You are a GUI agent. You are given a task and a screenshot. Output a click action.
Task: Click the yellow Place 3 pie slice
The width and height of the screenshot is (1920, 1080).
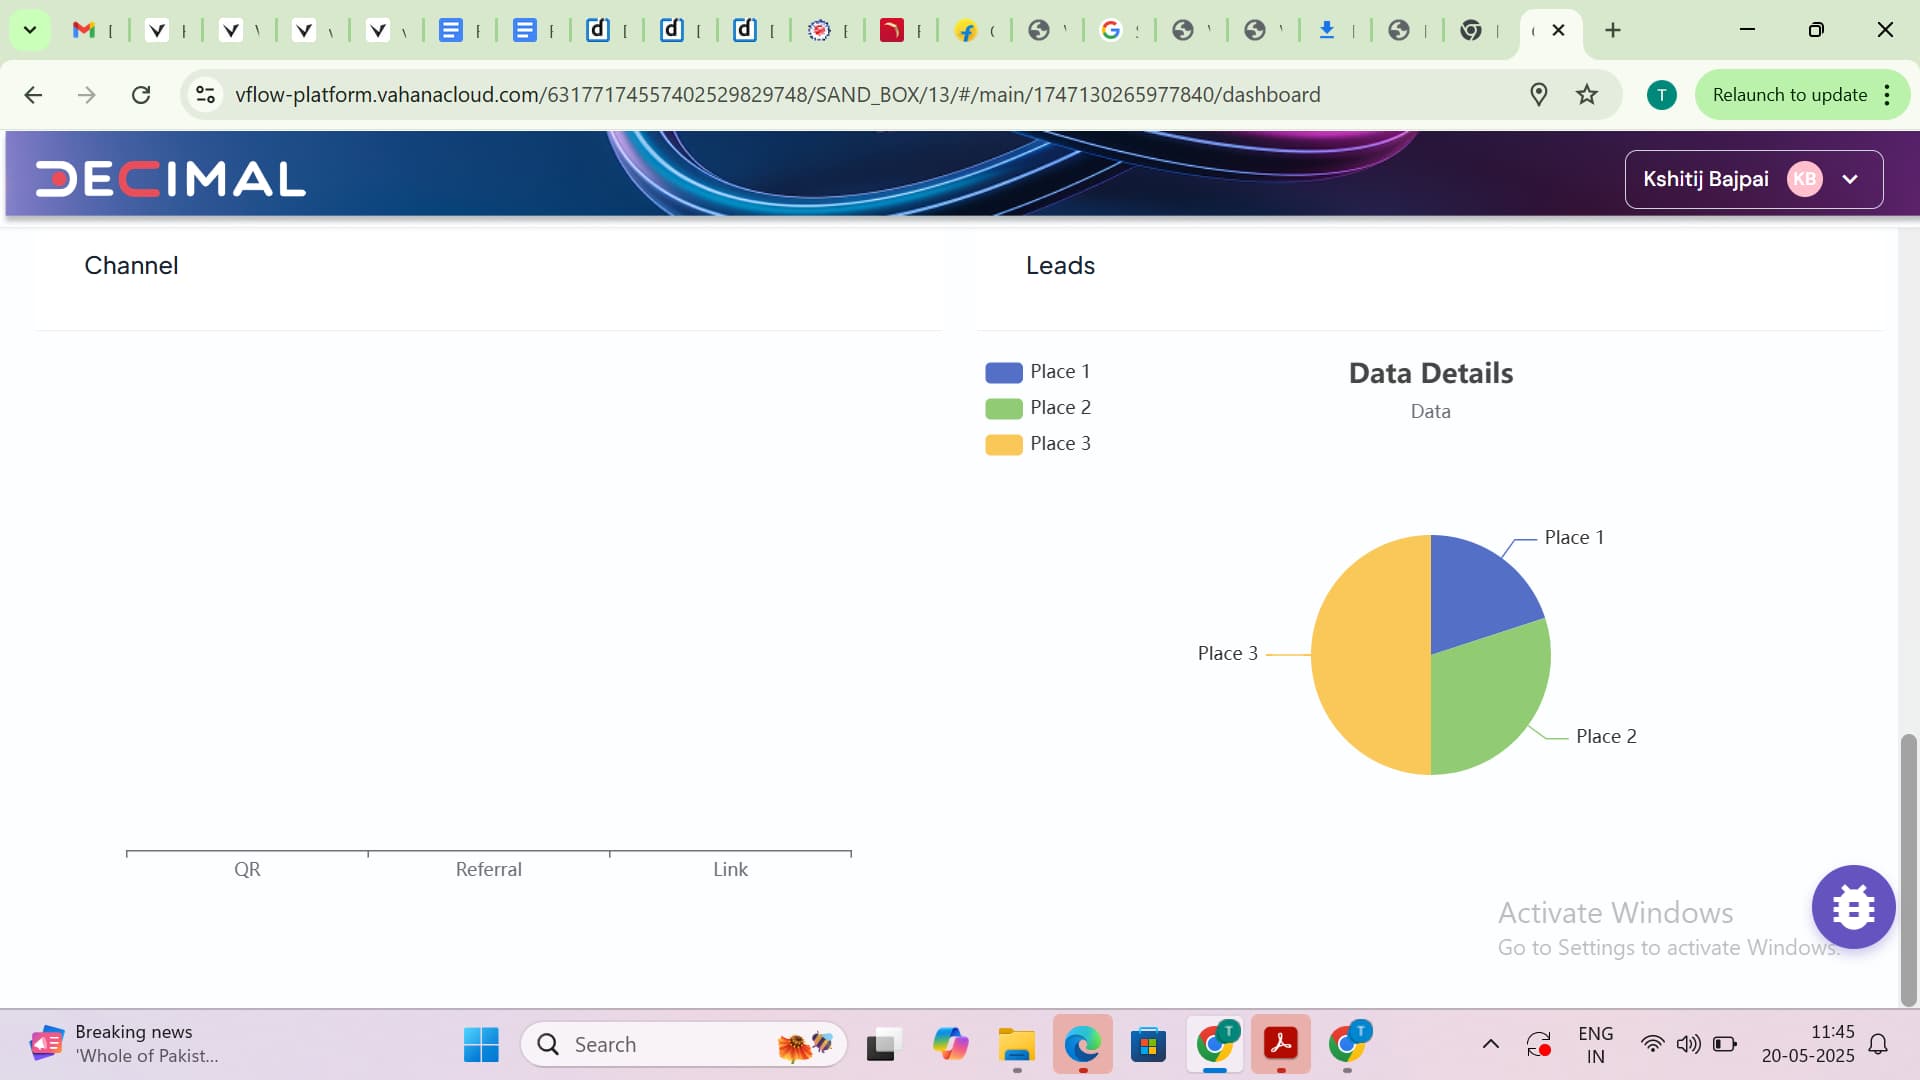point(1370,655)
